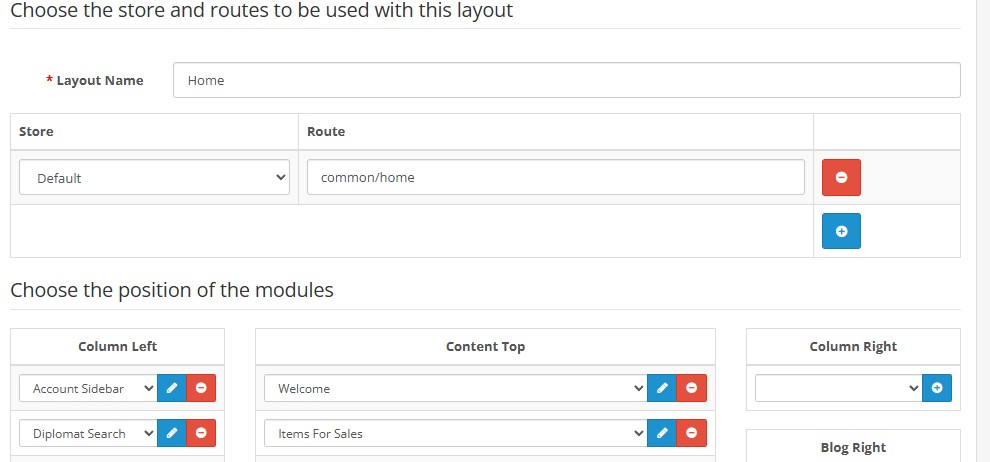The height and width of the screenshot is (462, 990).
Task: Click the Layout Name input field
Action: pyautogui.click(x=567, y=80)
